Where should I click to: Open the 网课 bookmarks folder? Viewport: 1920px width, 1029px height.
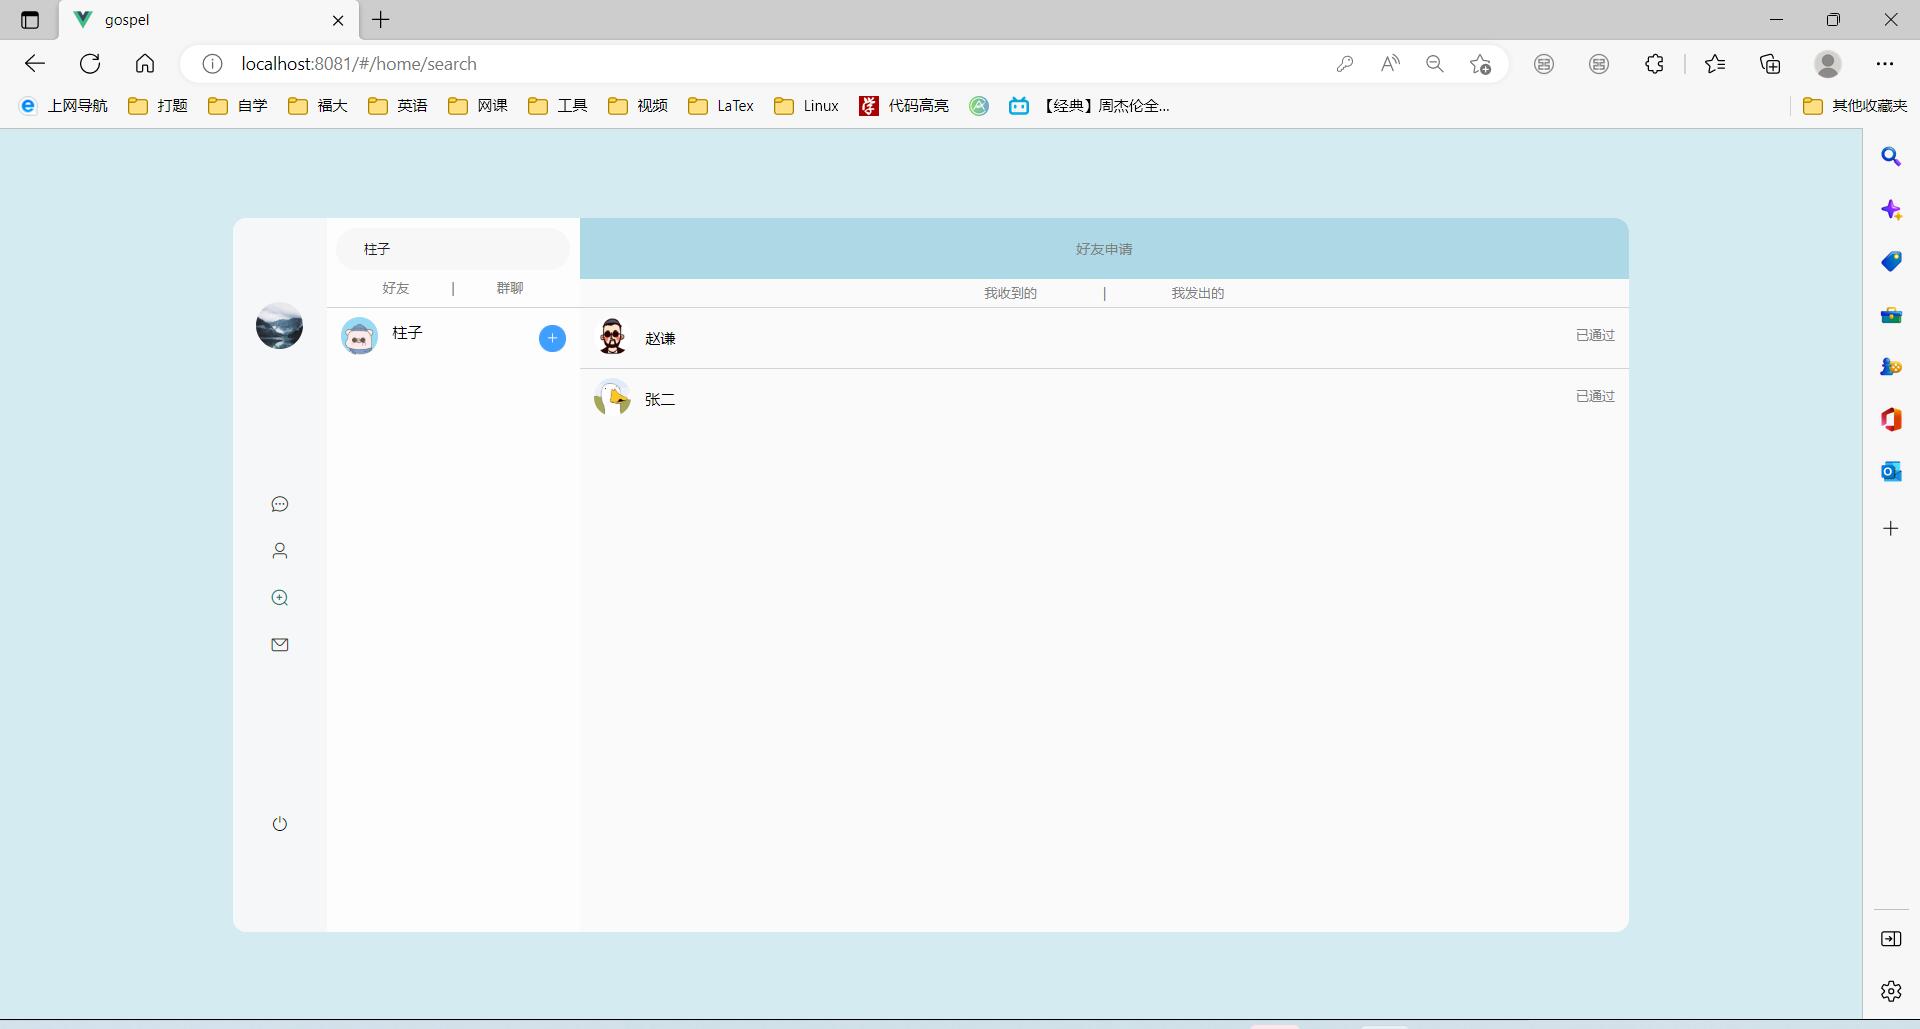[478, 106]
